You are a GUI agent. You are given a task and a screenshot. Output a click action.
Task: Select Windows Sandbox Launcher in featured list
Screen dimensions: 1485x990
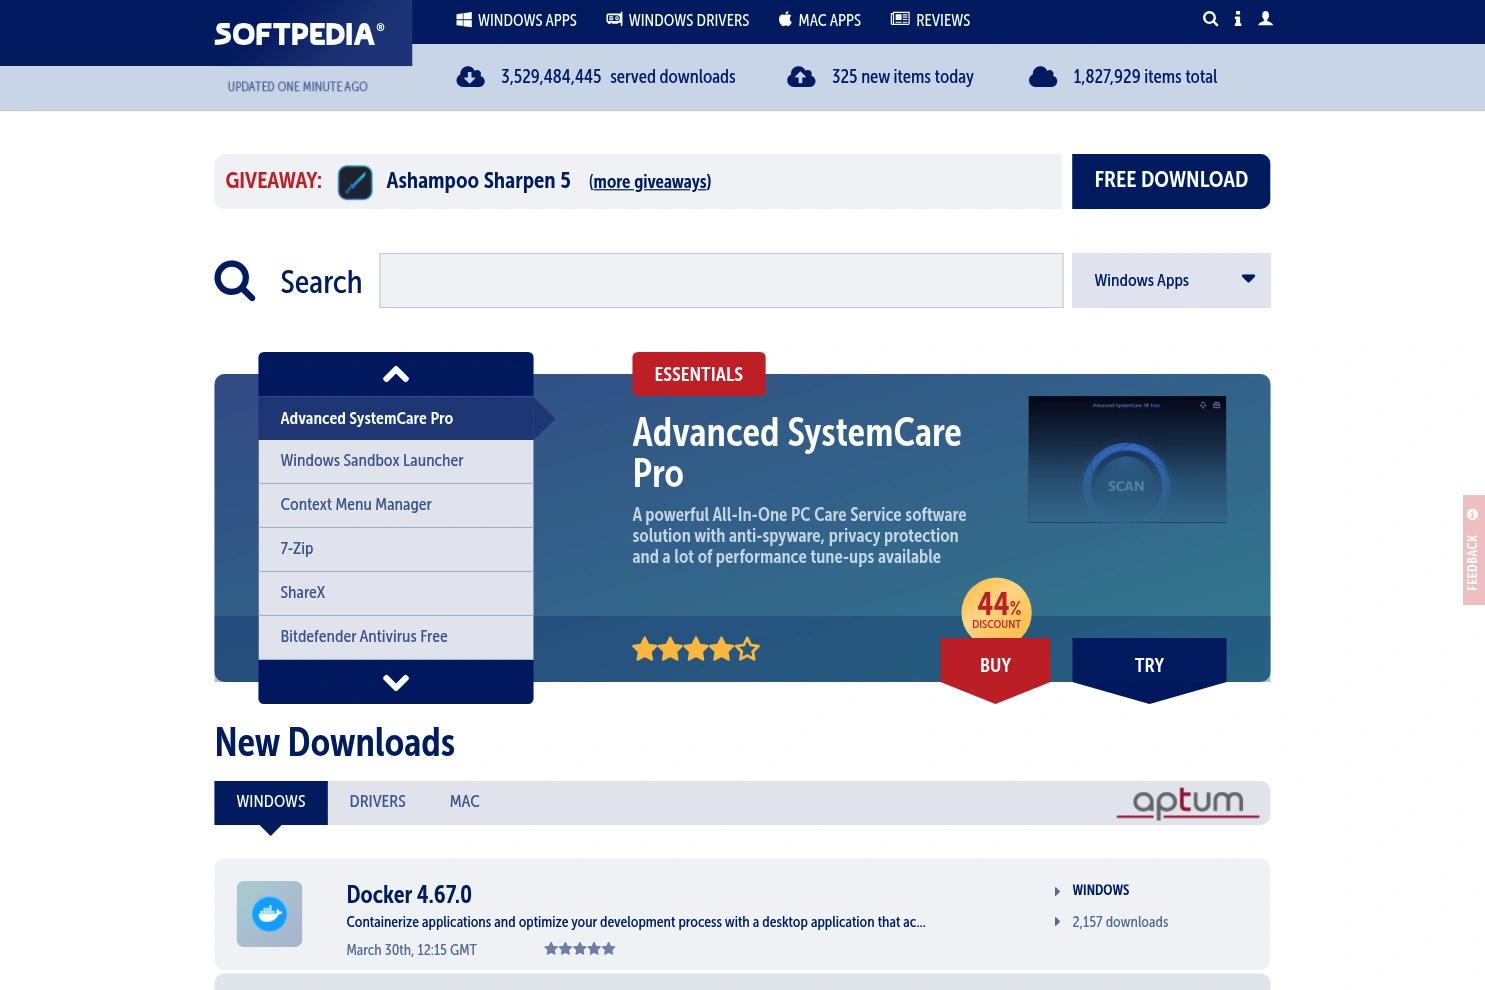pyautogui.click(x=396, y=461)
